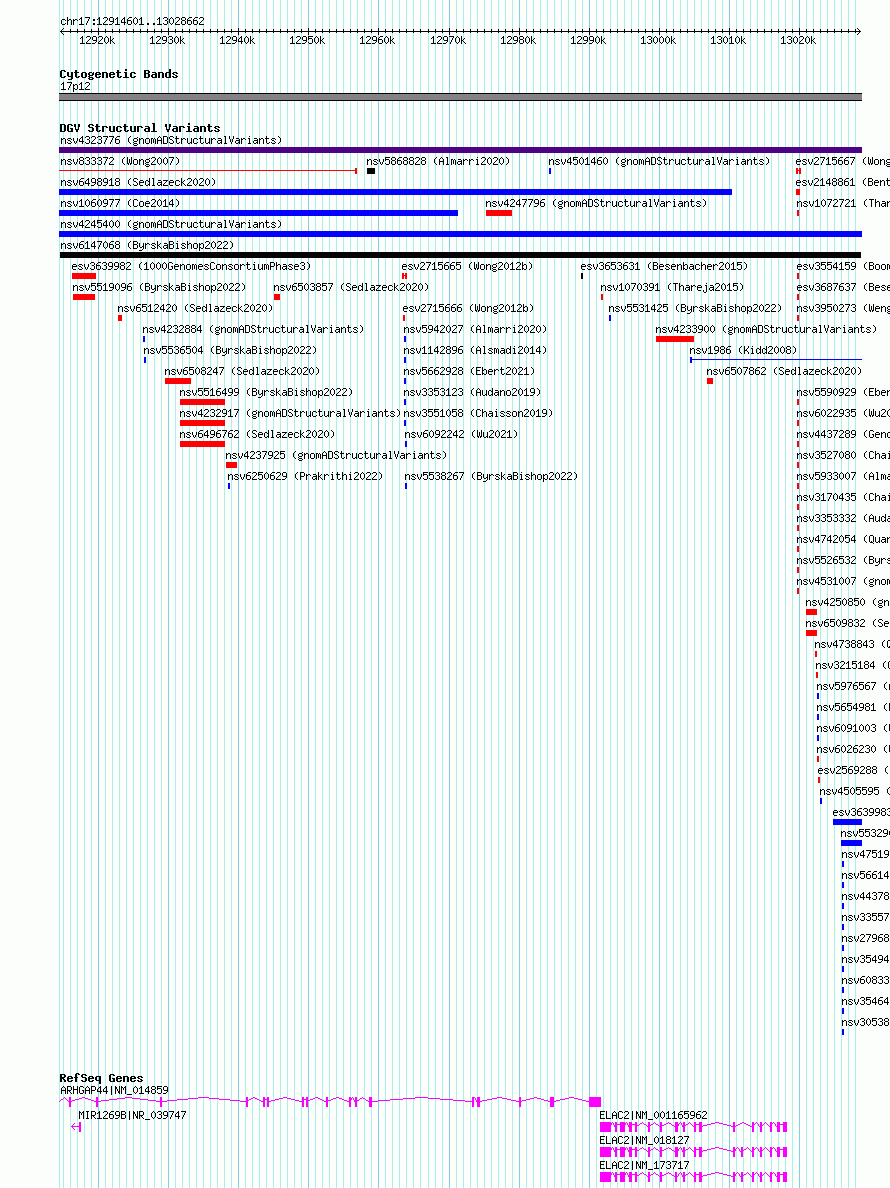
Task: Select the purple nsv4323776 variant bar
Action: coord(461,150)
